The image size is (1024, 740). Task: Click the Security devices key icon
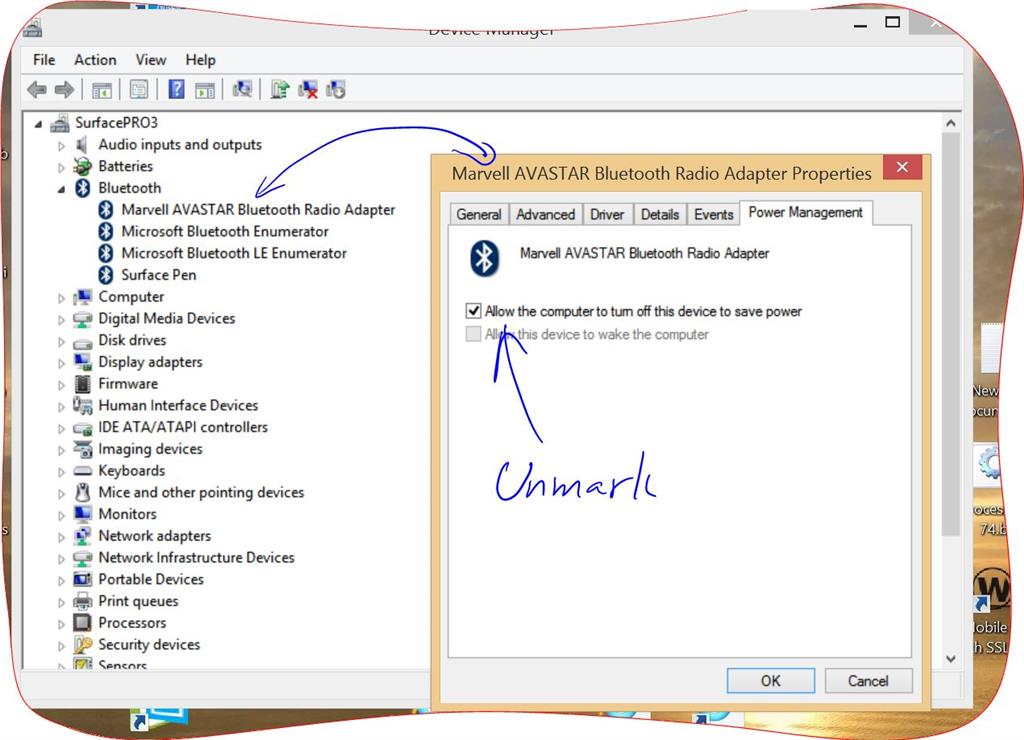(x=82, y=645)
